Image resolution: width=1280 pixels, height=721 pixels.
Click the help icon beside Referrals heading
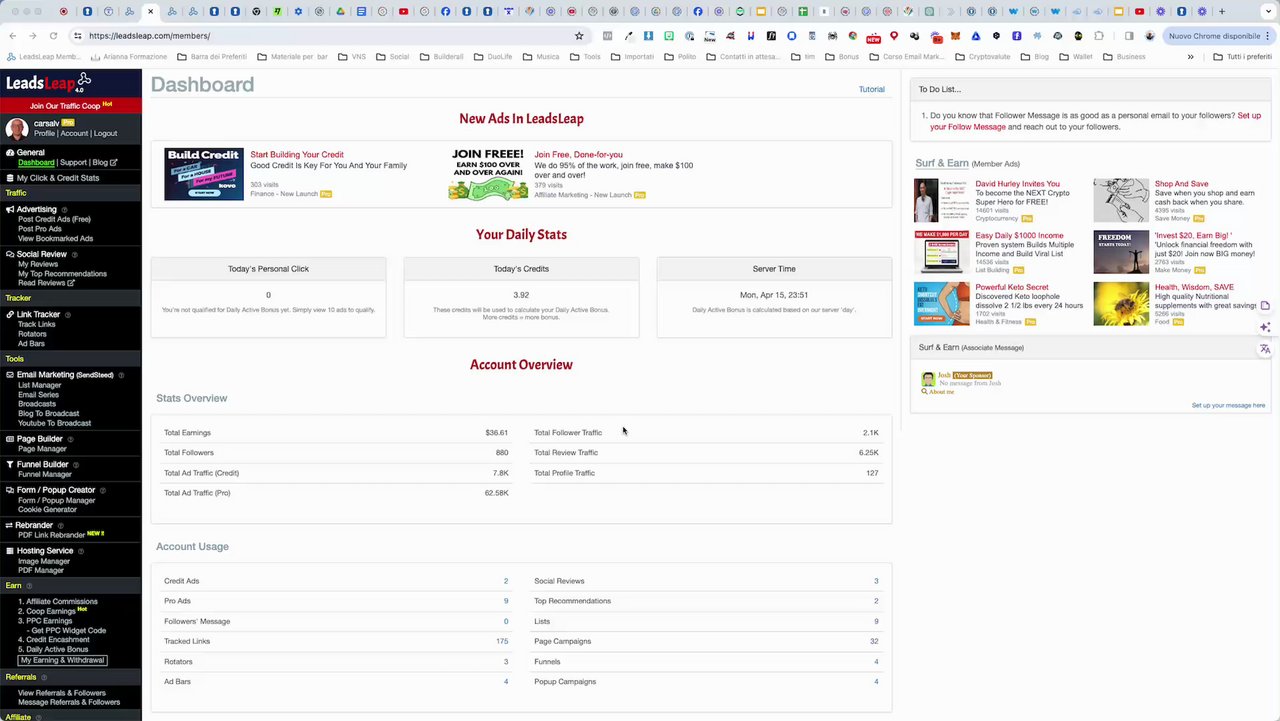pyautogui.click(x=45, y=678)
